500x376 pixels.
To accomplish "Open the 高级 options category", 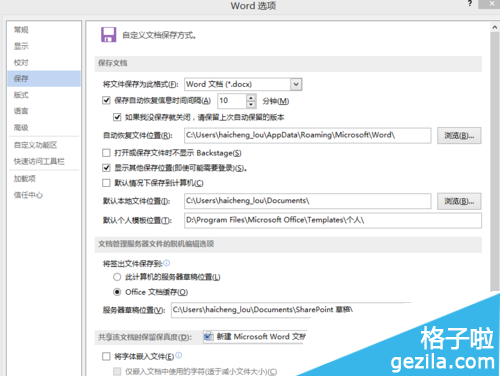I will [21, 127].
